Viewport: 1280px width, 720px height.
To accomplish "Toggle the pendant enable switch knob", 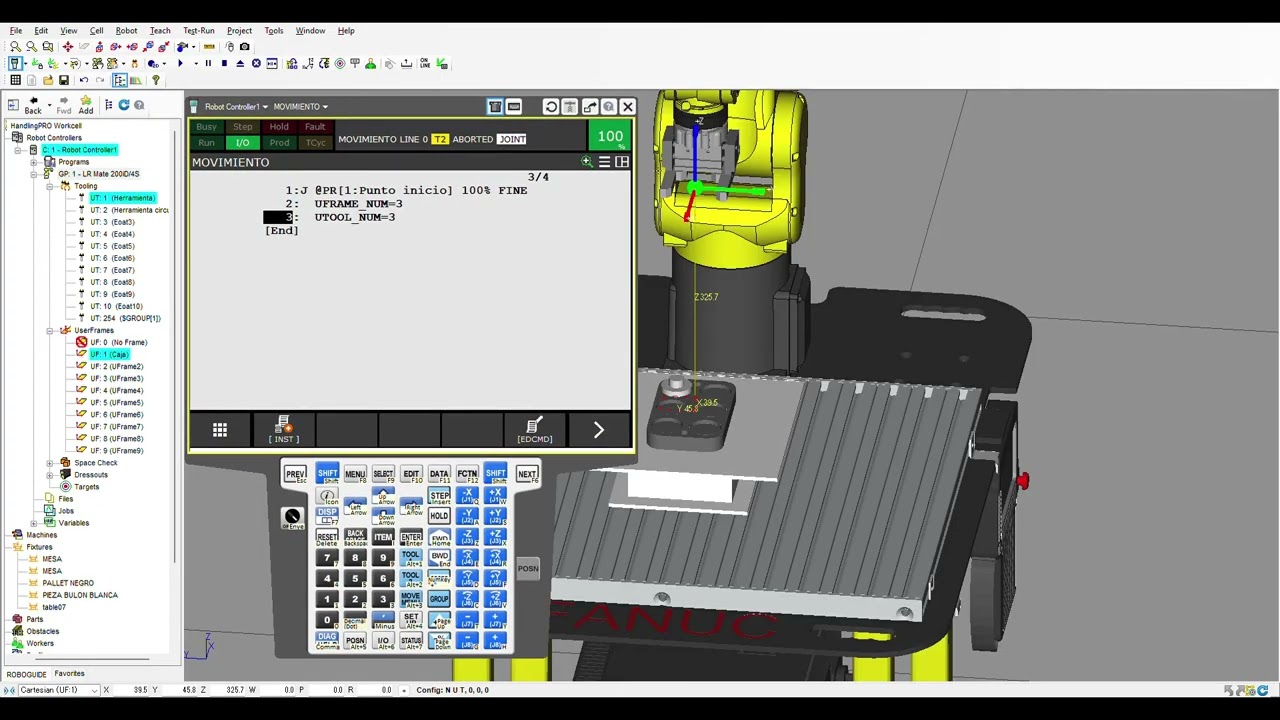I will pyautogui.click(x=292, y=517).
